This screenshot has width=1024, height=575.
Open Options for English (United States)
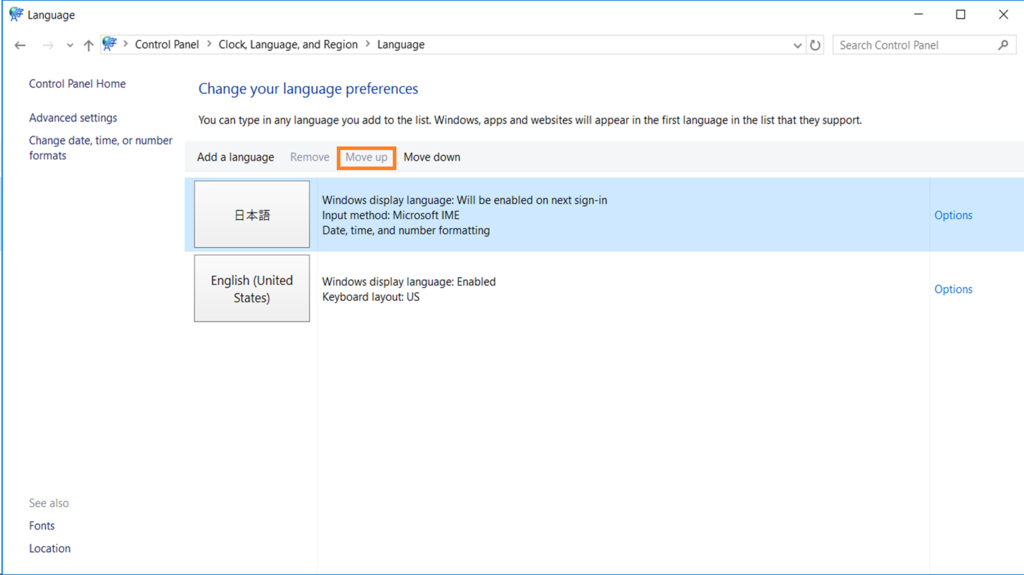[x=953, y=289]
